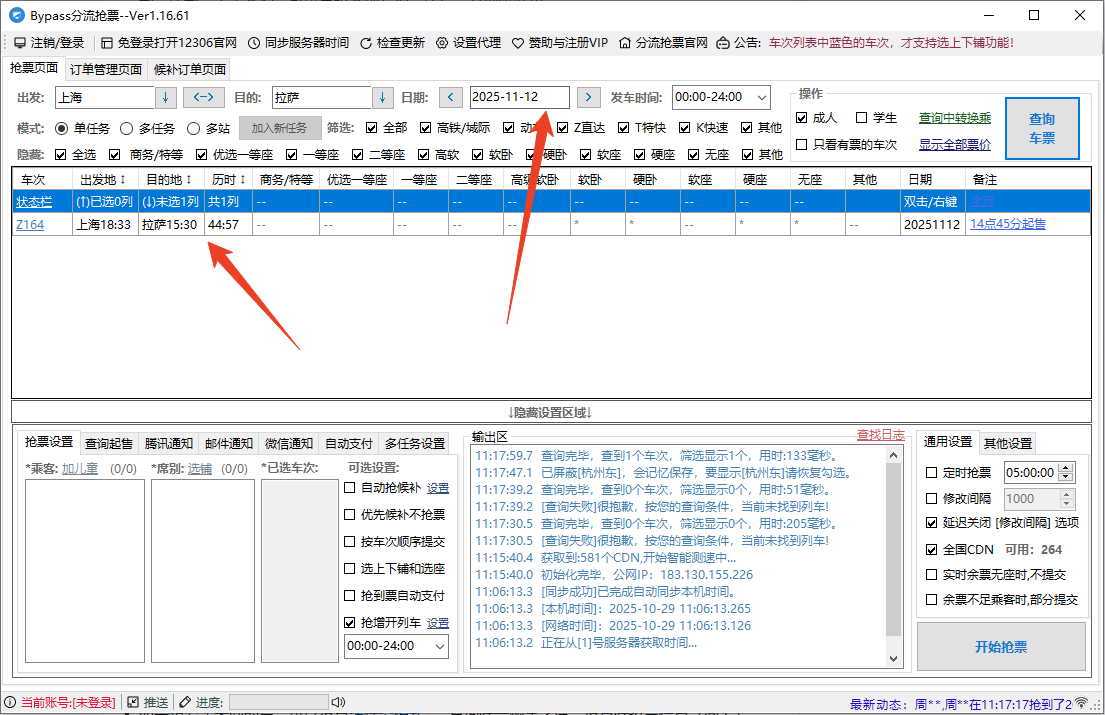Viewport: 1105px width, 715px height.
Task: Click 同步服务器时间 sync time icon
Action: 255,43
